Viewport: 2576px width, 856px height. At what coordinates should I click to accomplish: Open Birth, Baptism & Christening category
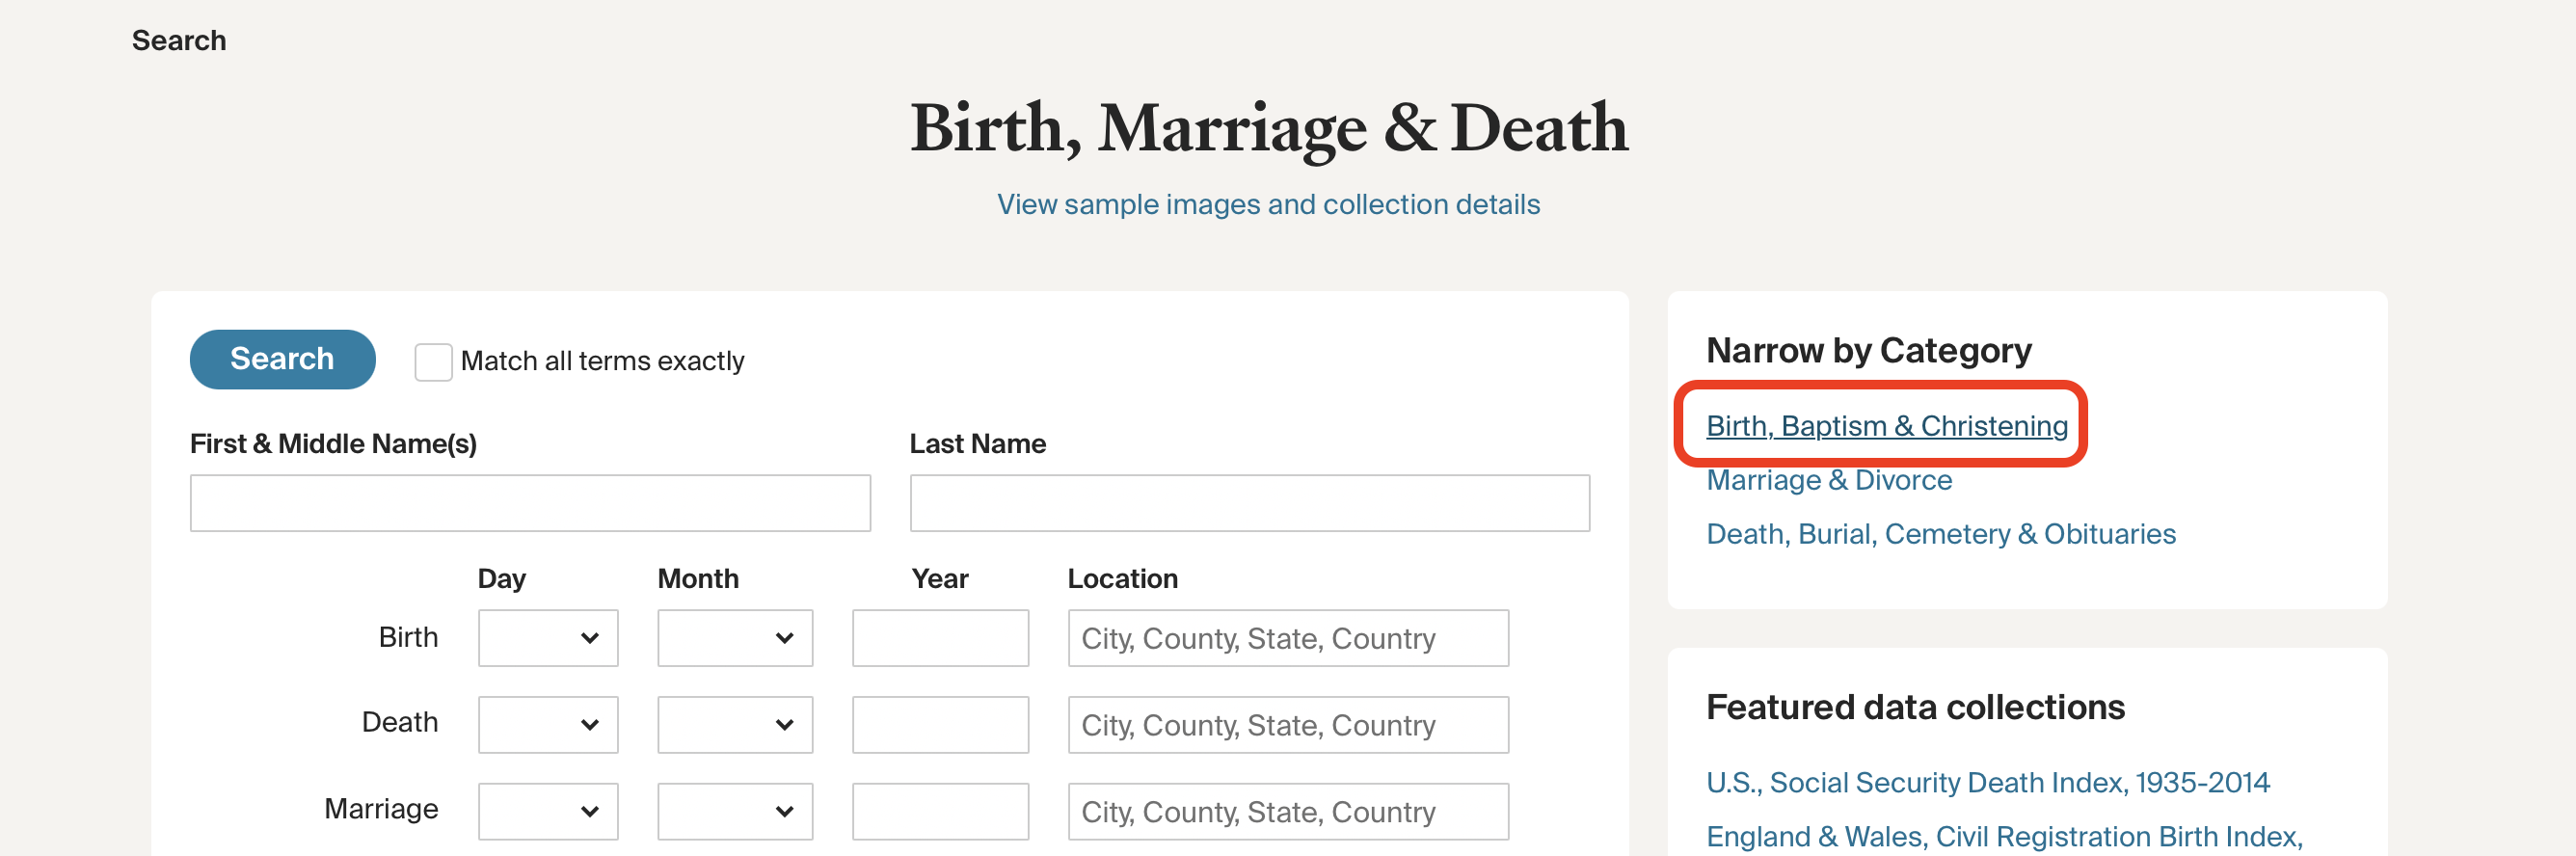[x=1886, y=425]
